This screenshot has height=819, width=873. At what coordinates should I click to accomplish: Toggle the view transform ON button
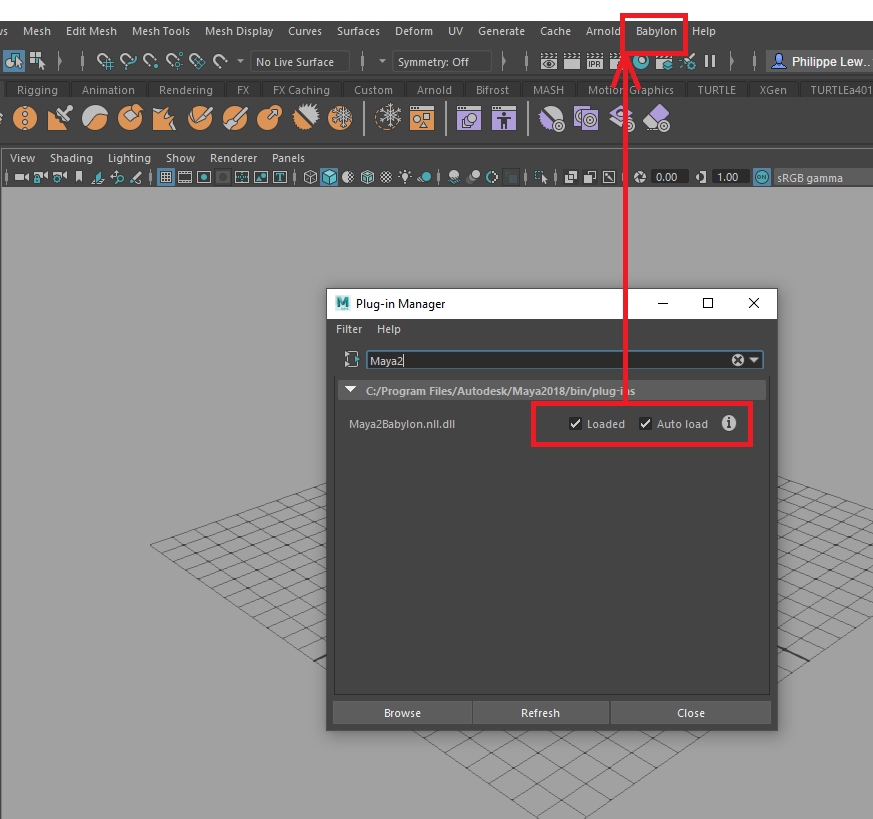[x=762, y=178]
